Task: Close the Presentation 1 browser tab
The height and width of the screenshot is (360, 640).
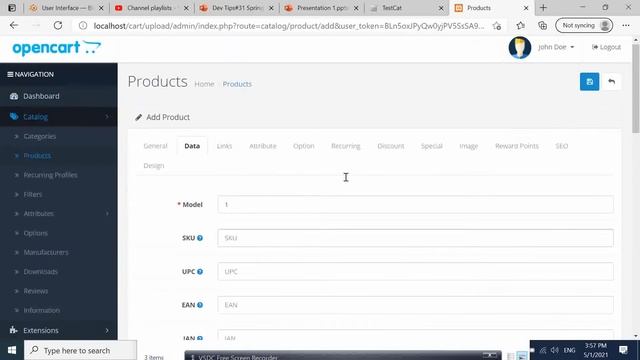Action: click(356, 8)
